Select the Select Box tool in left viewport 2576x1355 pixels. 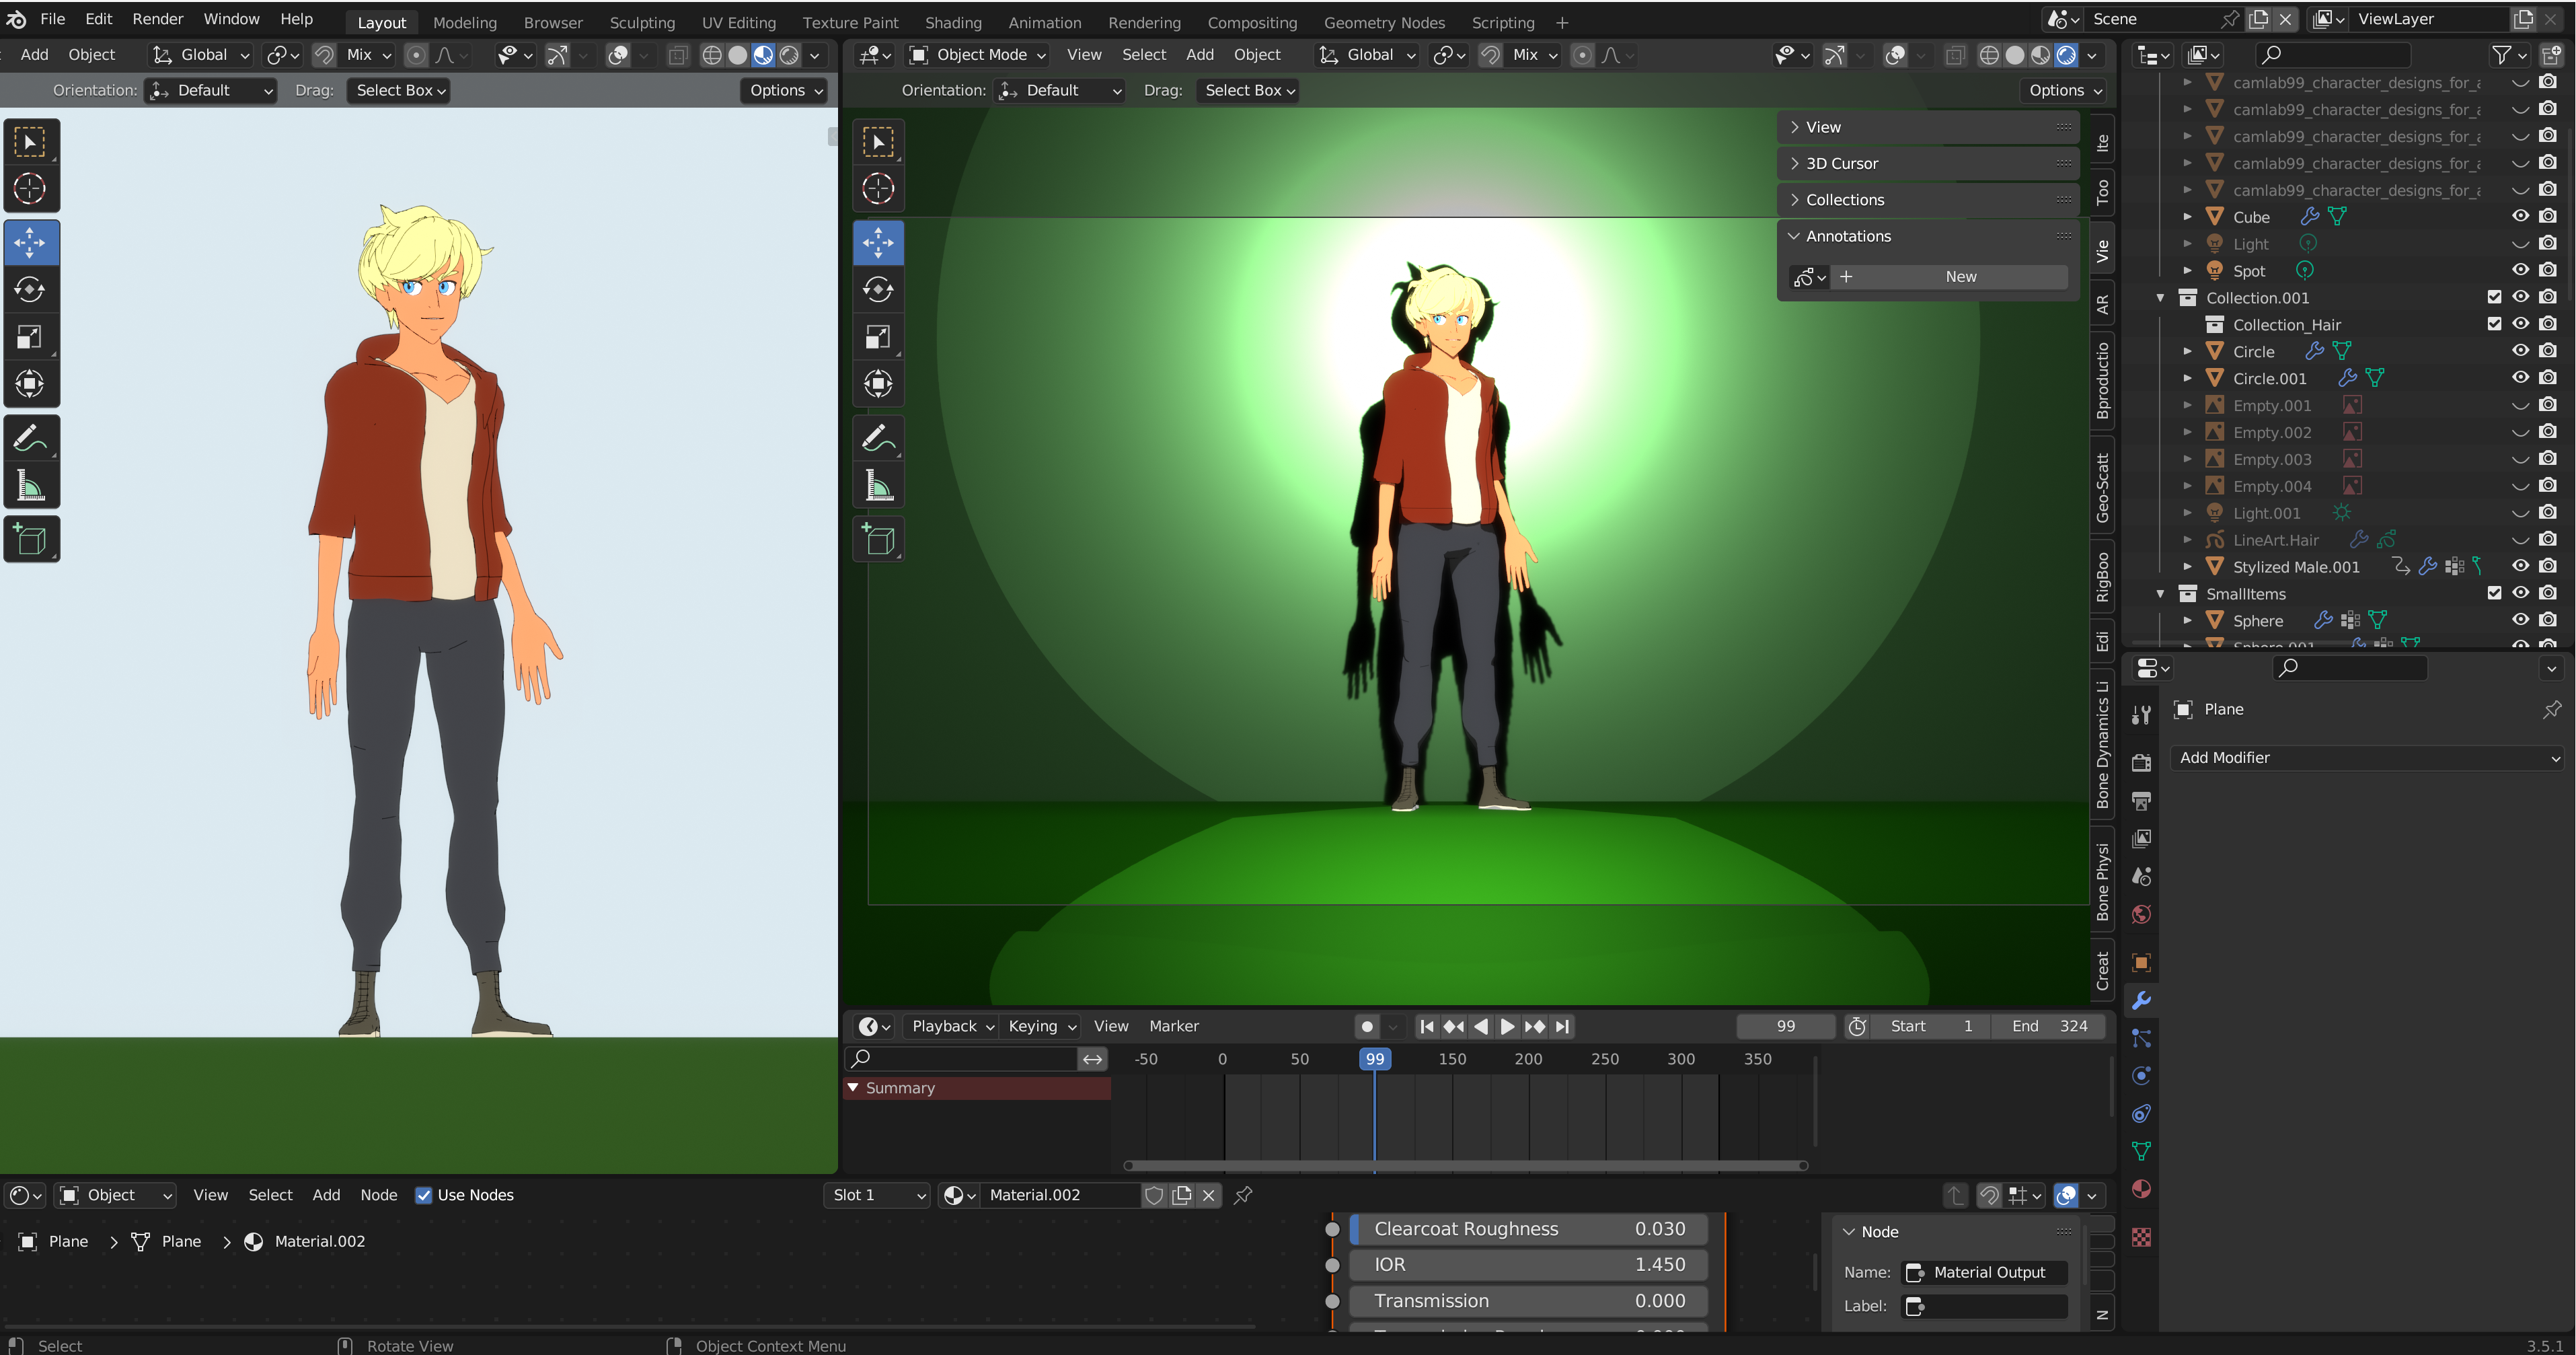pyautogui.click(x=30, y=142)
